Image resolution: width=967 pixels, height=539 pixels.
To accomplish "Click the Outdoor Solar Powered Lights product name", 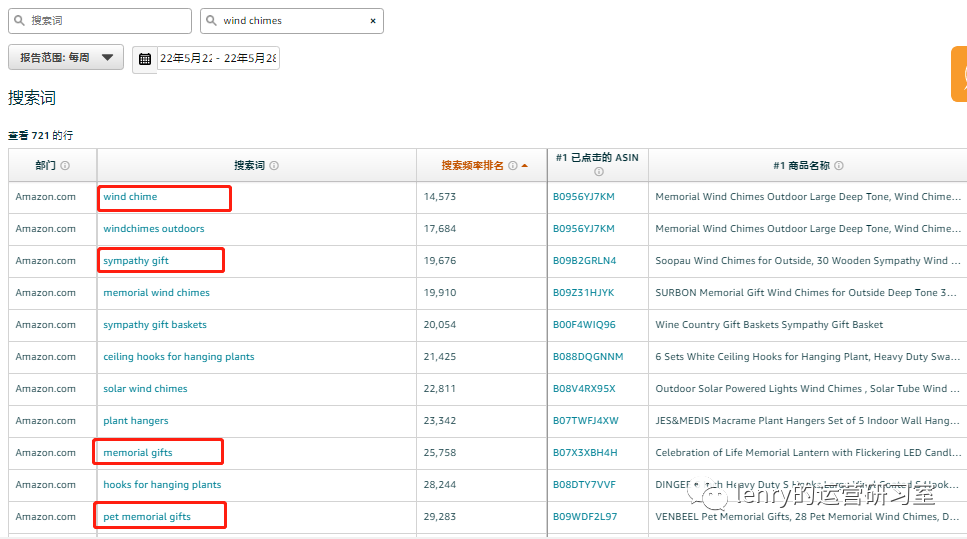I will click(808, 389).
